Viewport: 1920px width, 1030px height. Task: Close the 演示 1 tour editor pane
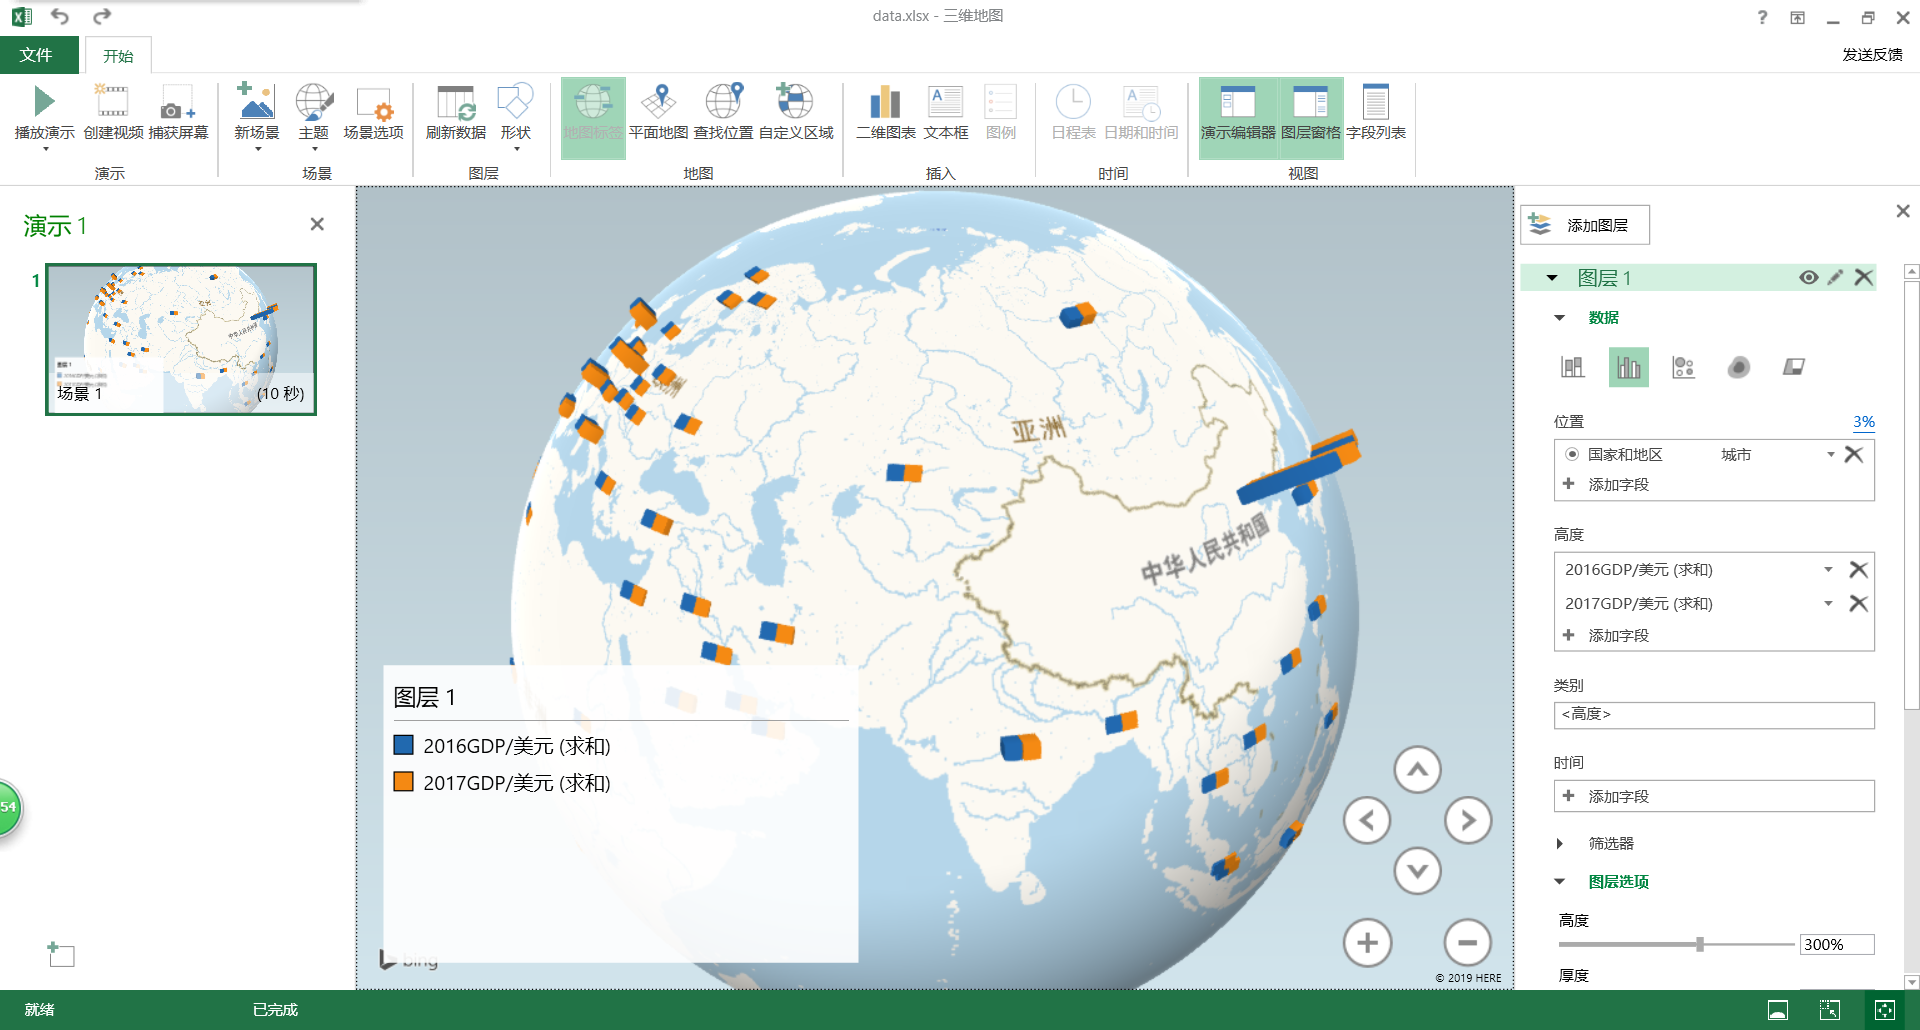coord(317,224)
